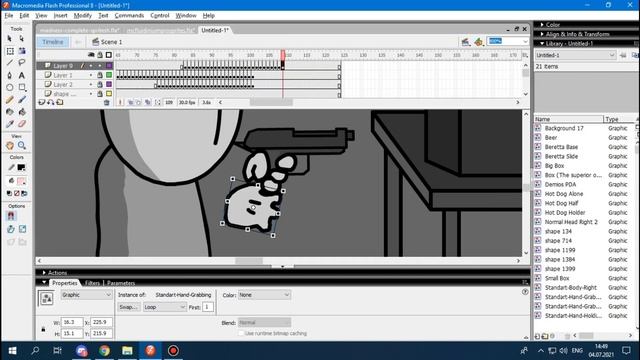The height and width of the screenshot is (360, 640).
Task: Expand the Color panel
Action: point(542,25)
